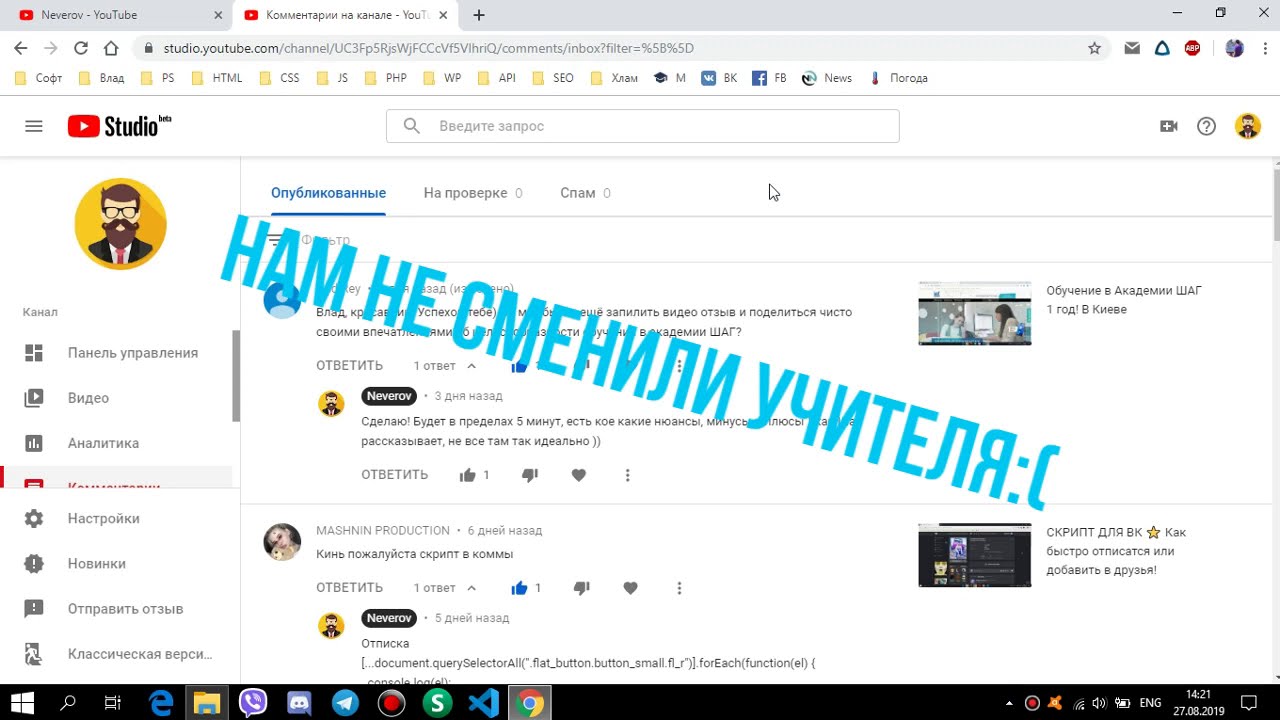Select the Спам tab
The width and height of the screenshot is (1280, 720).
pyautogui.click(x=585, y=193)
